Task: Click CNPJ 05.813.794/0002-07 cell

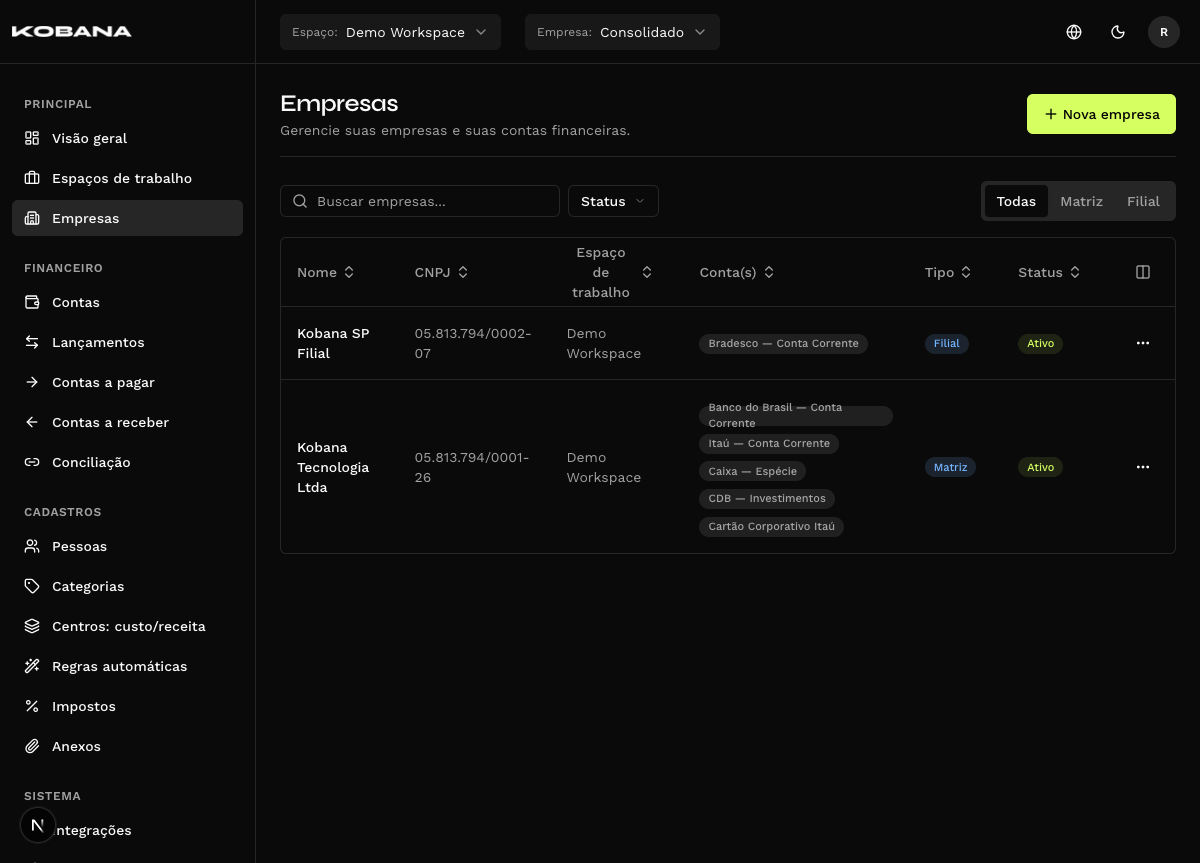Action: coord(473,343)
